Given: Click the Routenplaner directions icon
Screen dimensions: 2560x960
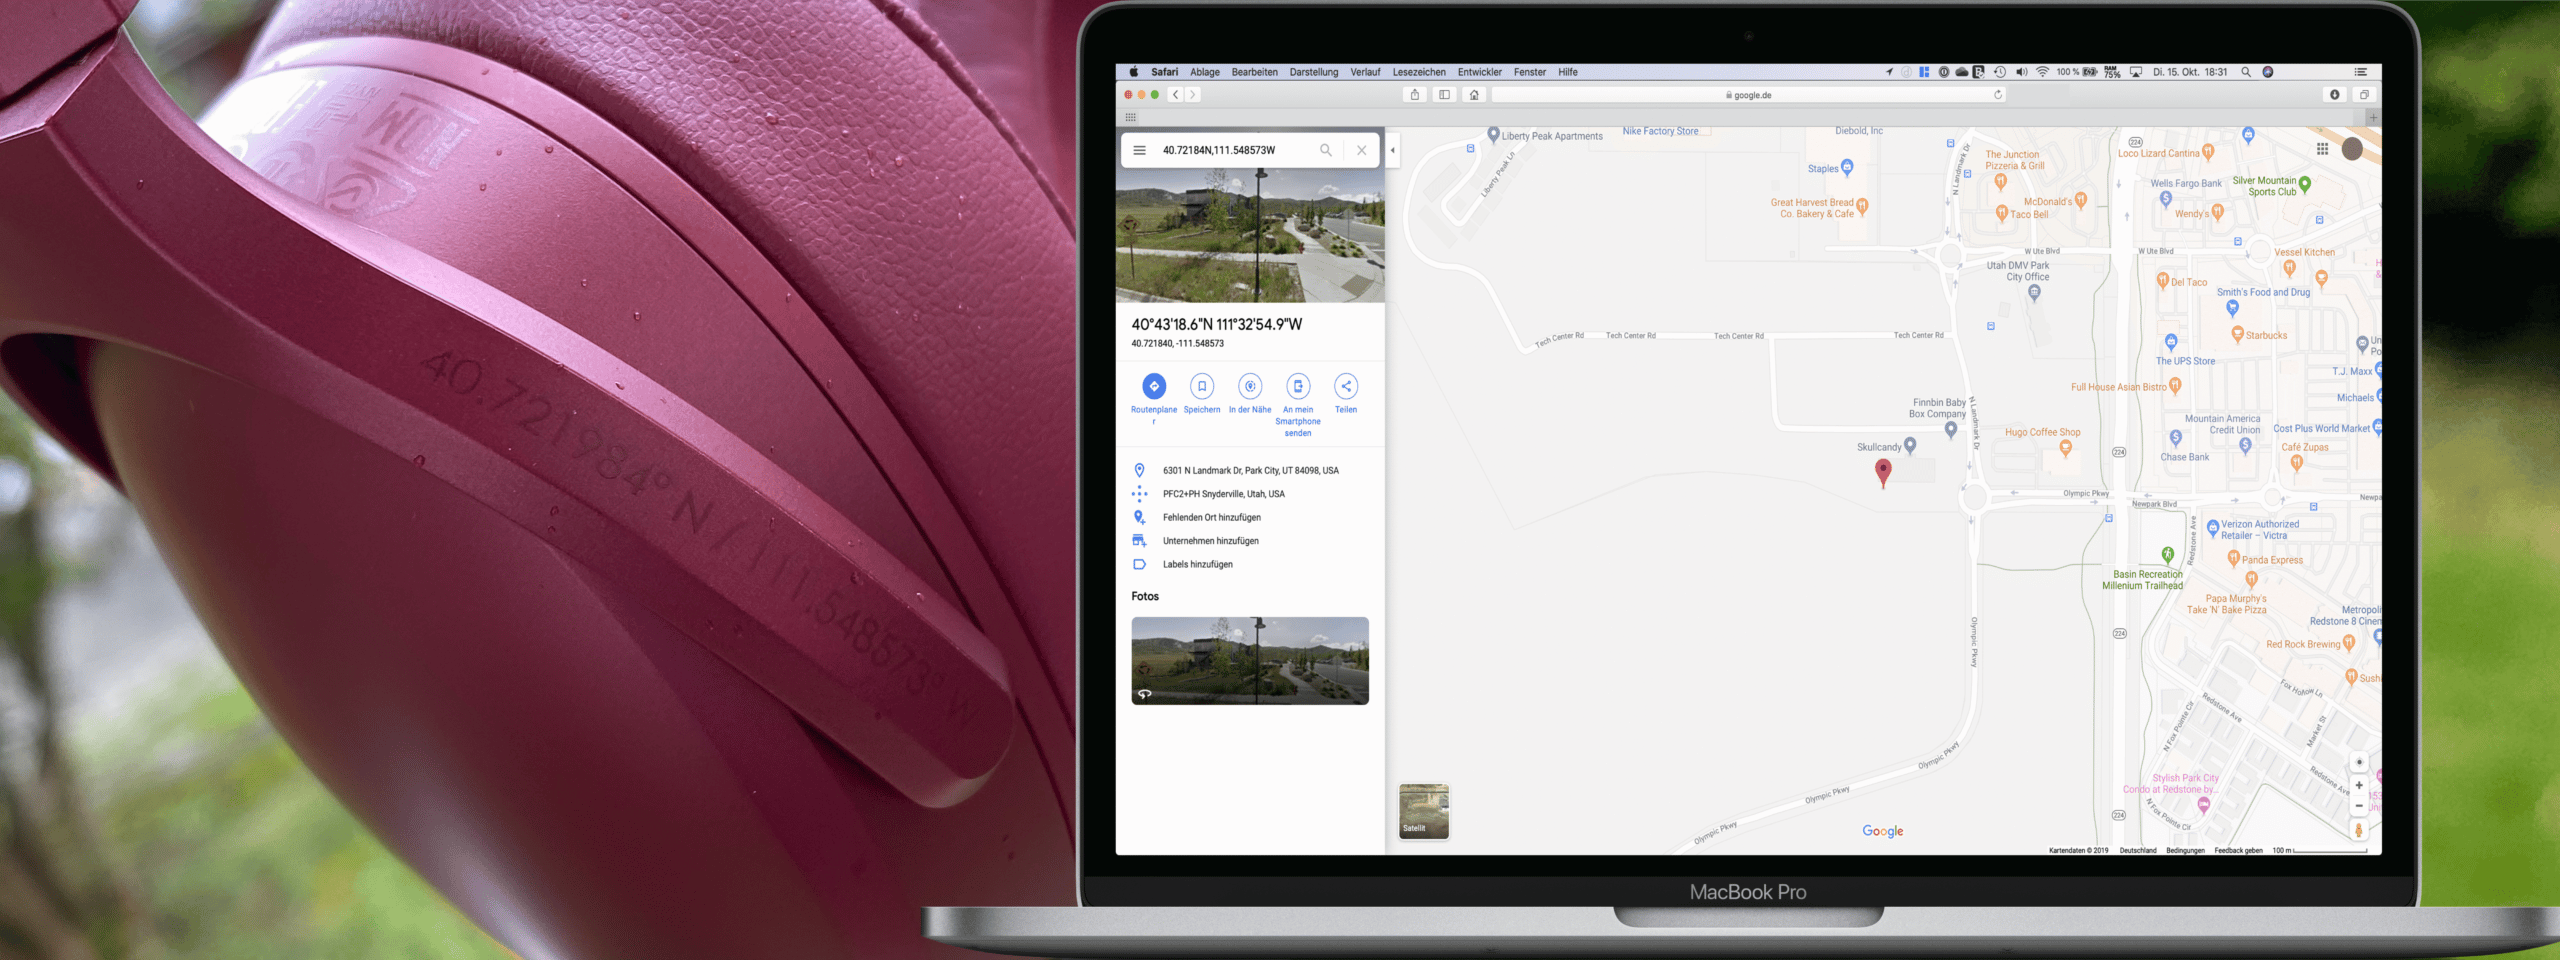Looking at the screenshot, I should click(1153, 386).
